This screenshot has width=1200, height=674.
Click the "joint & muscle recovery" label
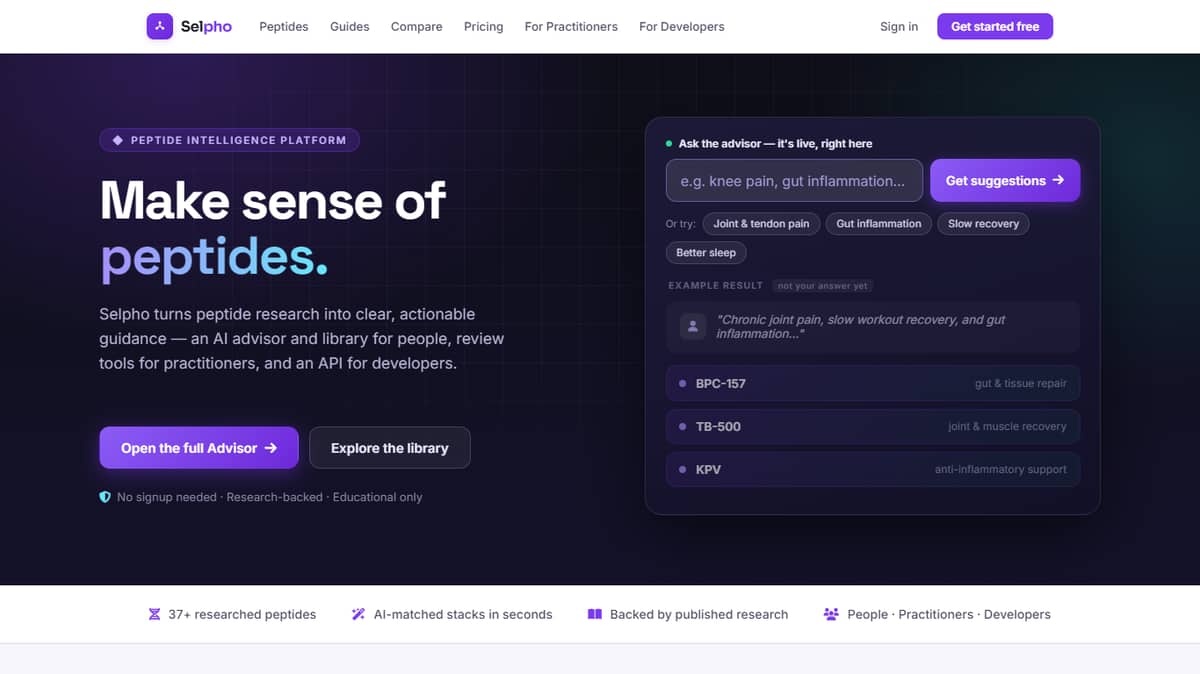1007,427
